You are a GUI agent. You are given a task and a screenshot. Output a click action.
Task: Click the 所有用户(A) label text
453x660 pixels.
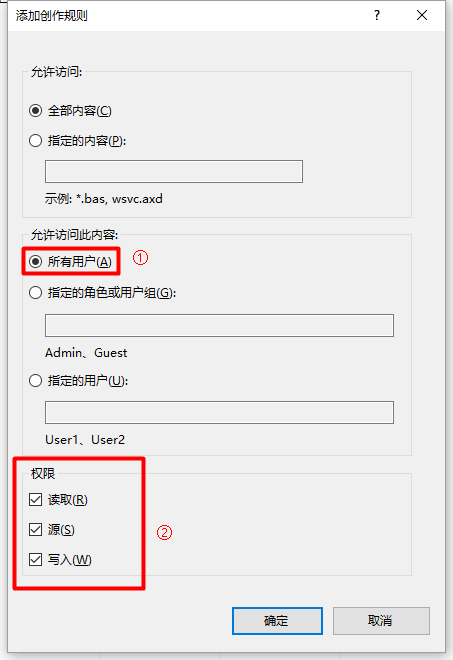80,261
